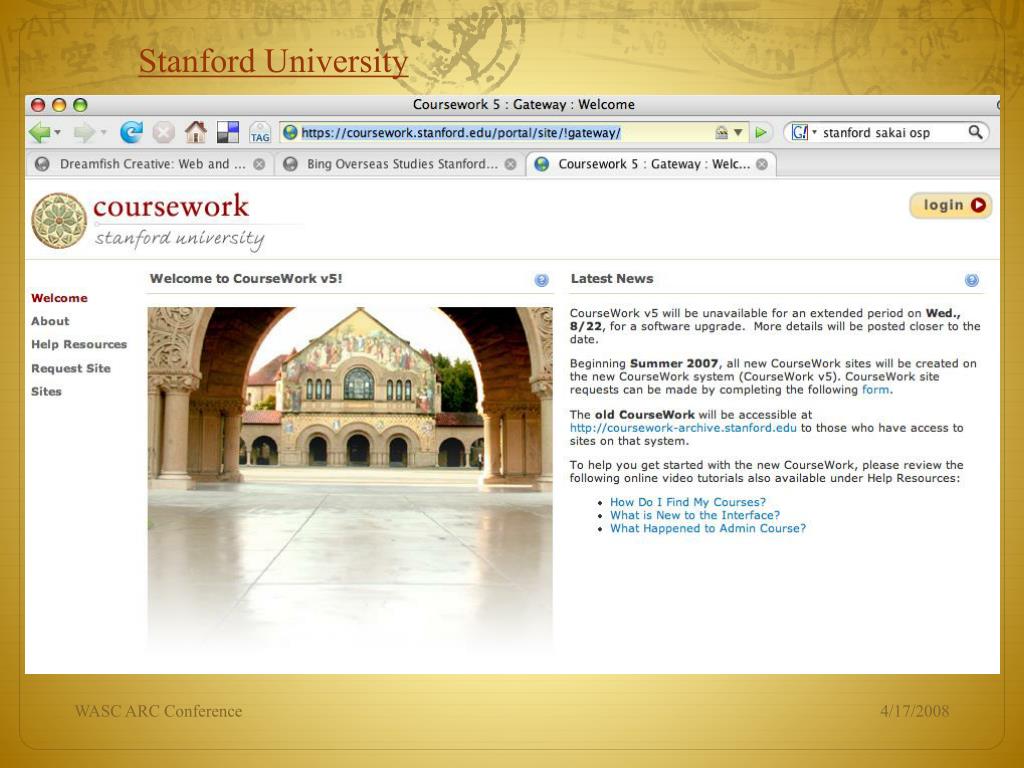Open Help Resources in sidebar
1024x768 pixels.
click(x=79, y=344)
